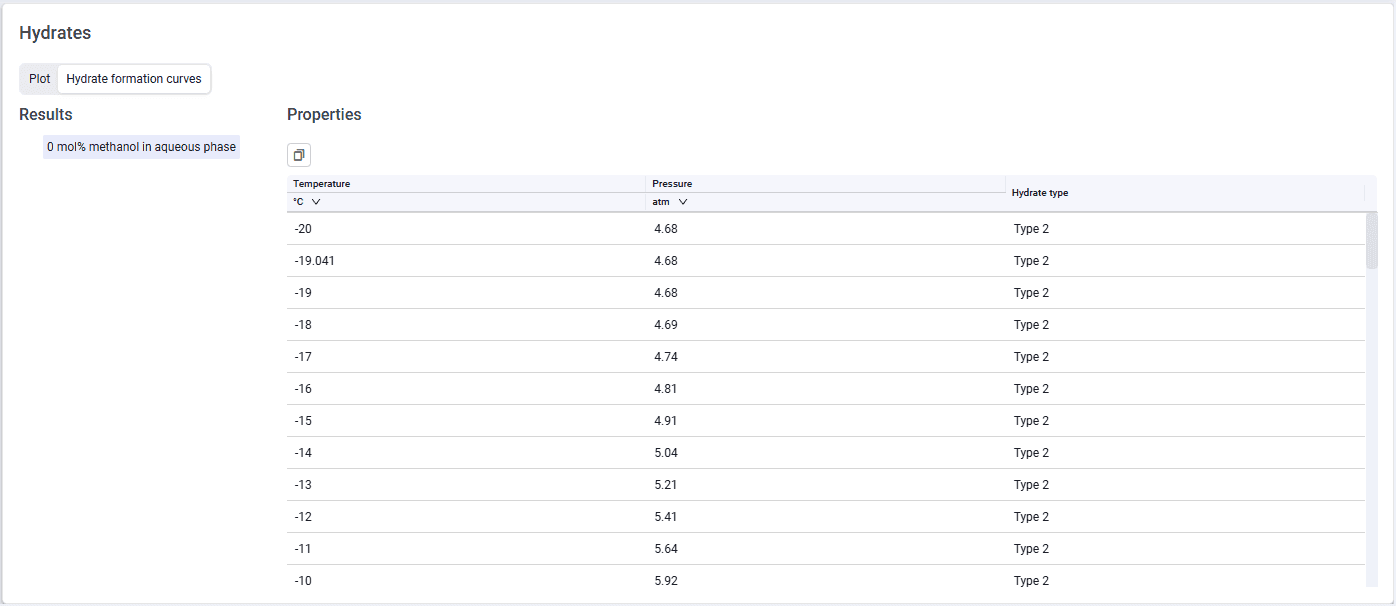Select the temperature cell -14
Screen dimensions: 1396x606
[x=466, y=453]
